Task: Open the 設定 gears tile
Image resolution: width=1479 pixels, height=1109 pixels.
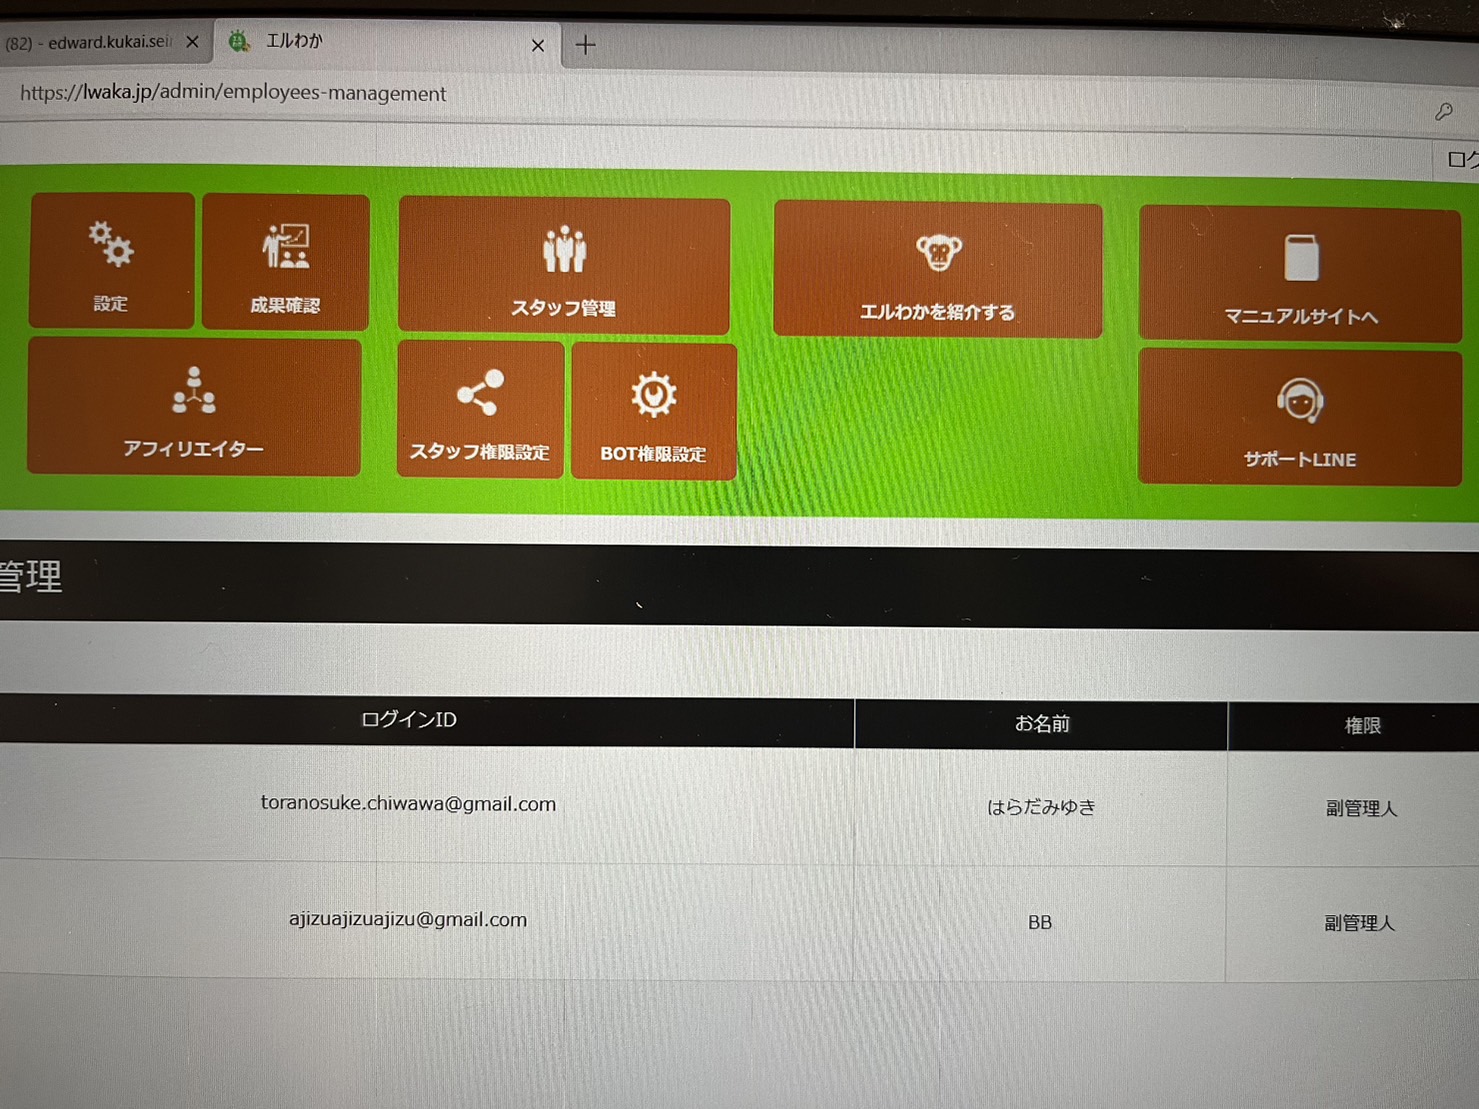Action: coord(111,260)
